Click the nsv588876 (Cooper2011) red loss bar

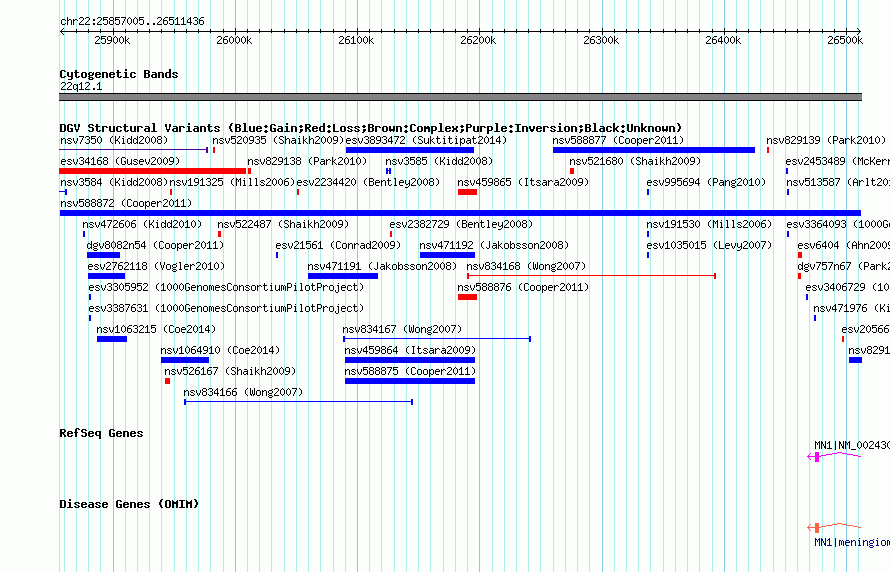click(467, 297)
